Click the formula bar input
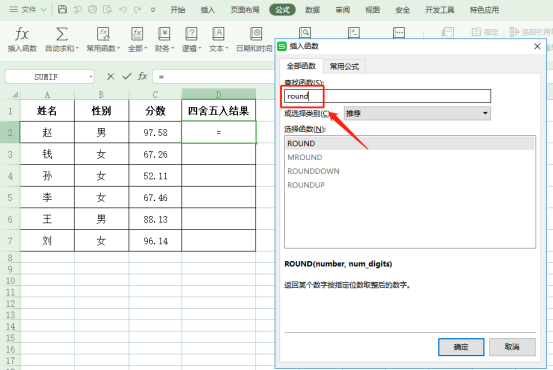This screenshot has width=553, height=370. pyautogui.click(x=214, y=77)
